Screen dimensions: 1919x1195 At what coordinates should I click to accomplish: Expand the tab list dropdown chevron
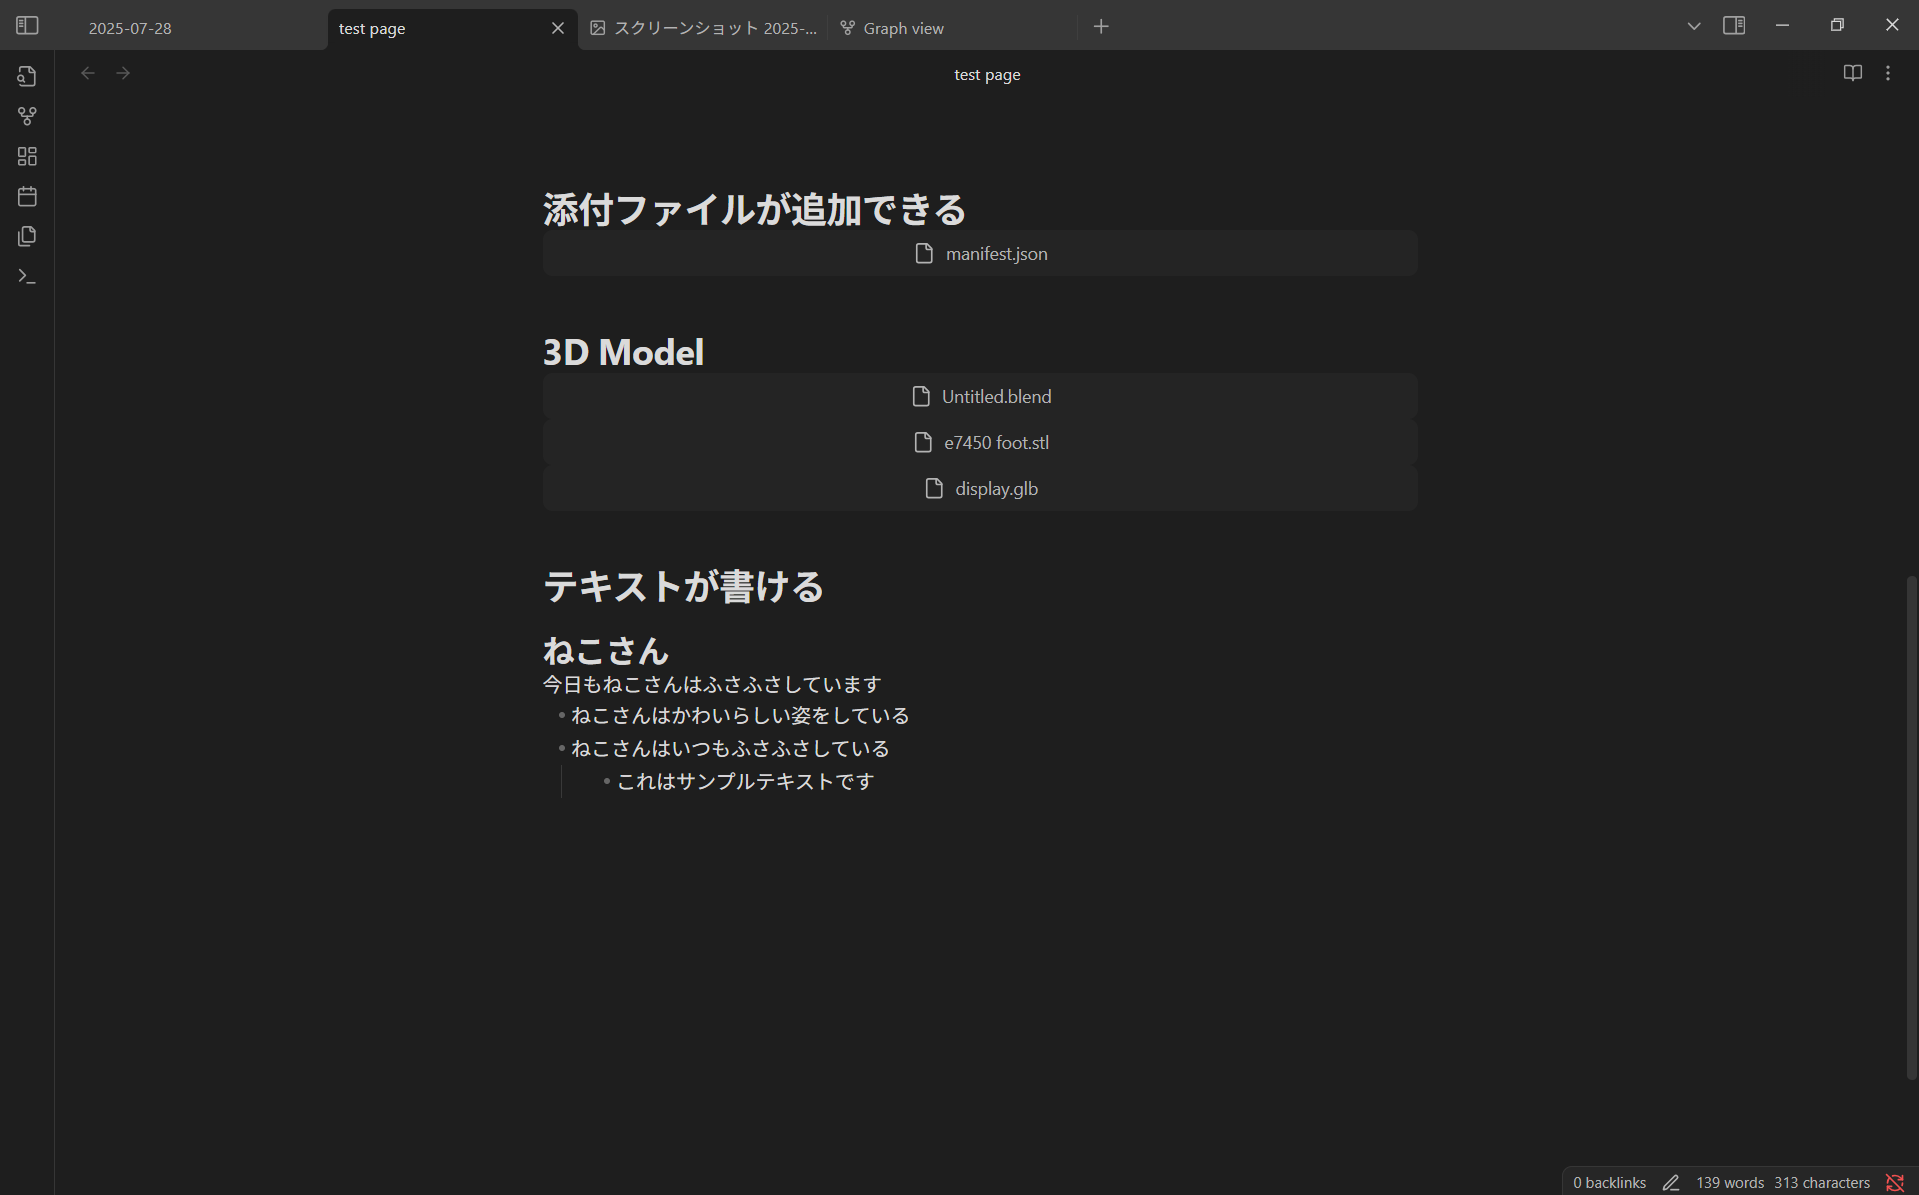pos(1693,26)
